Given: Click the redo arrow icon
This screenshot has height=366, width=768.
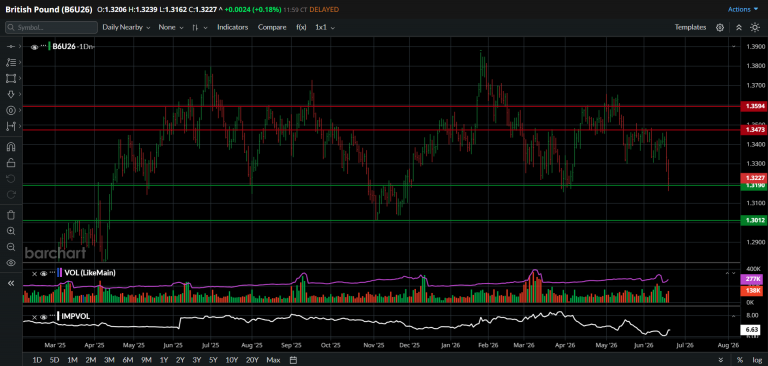Looking at the screenshot, I should [x=11, y=195].
